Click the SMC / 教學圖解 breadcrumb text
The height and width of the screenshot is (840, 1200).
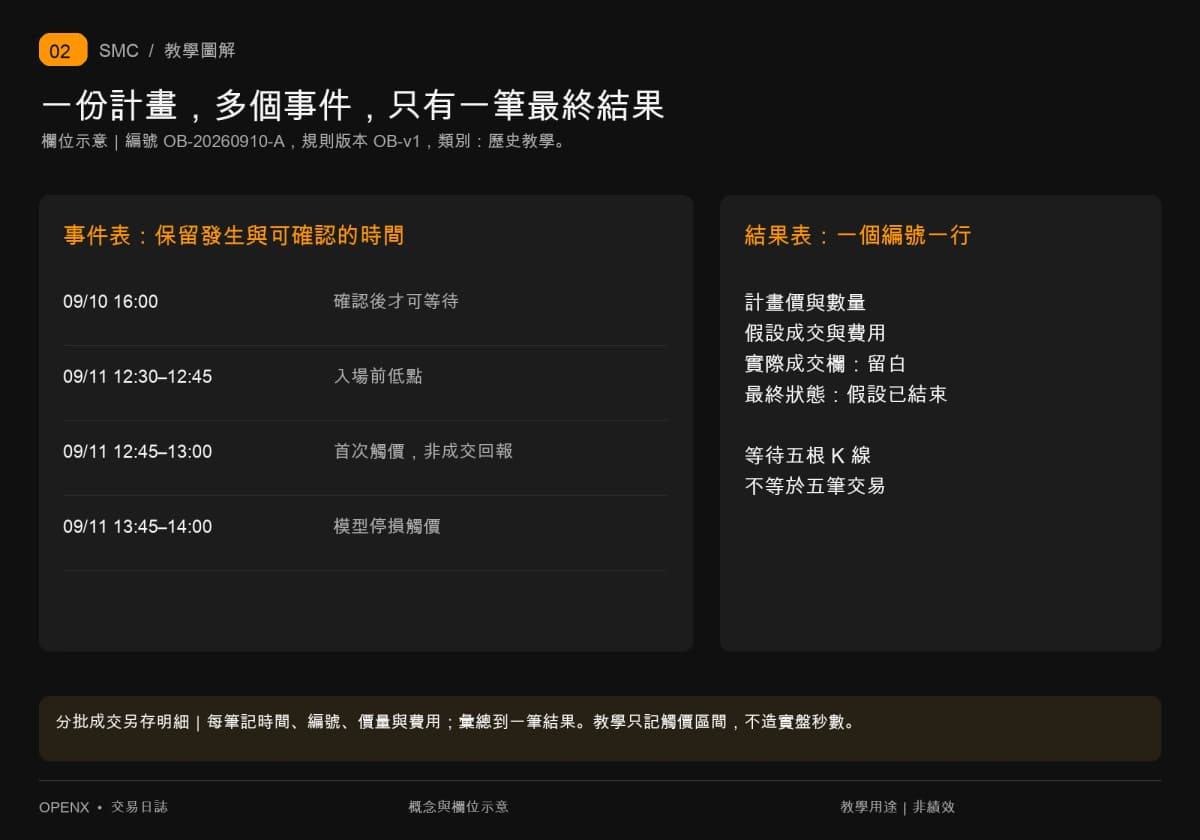167,51
